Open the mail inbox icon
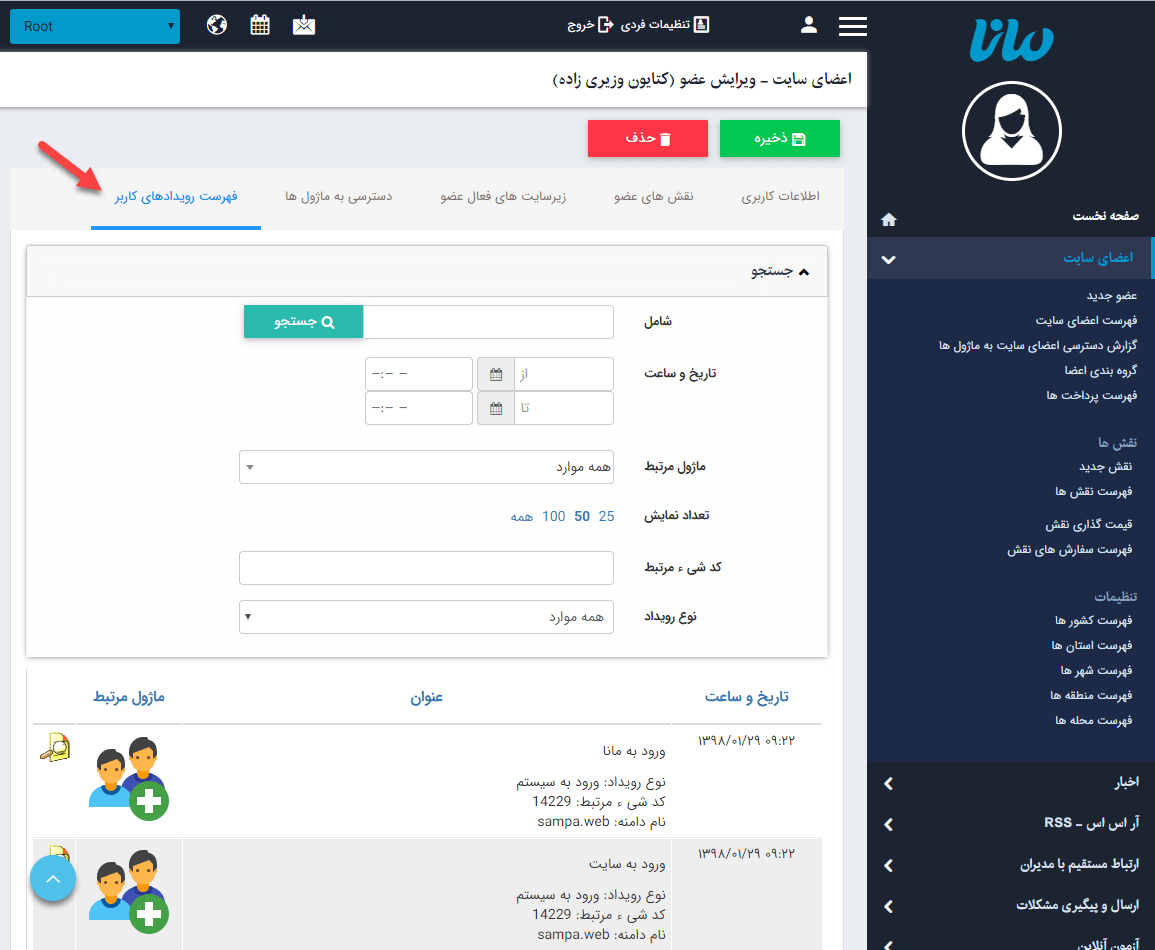Viewport: 1155px width, 950px height. pyautogui.click(x=304, y=25)
